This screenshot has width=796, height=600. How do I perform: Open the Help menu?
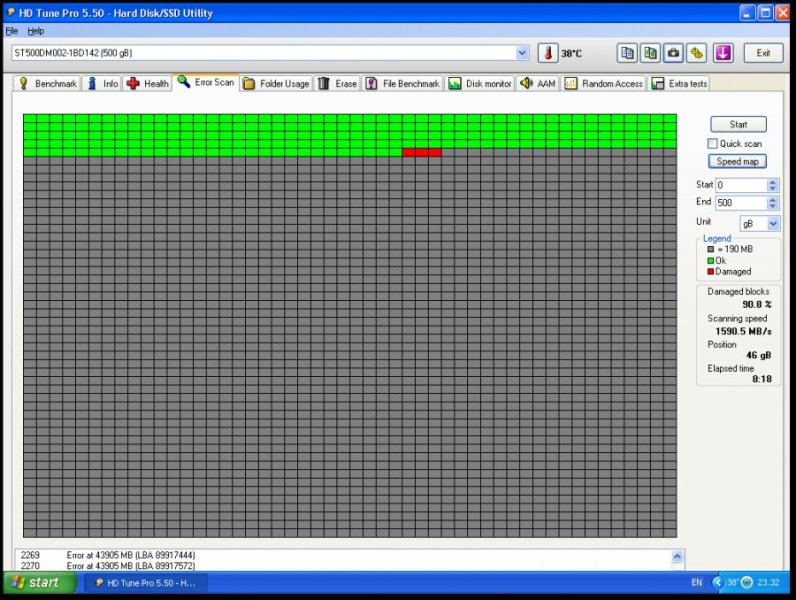click(x=36, y=31)
